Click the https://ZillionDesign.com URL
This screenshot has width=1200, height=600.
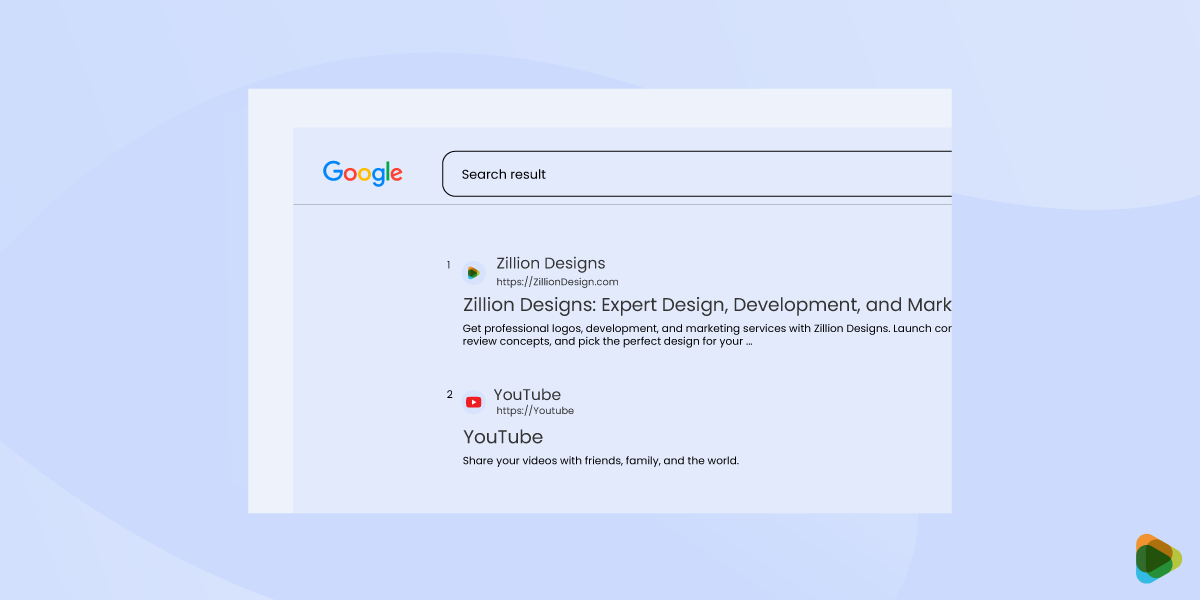558,282
